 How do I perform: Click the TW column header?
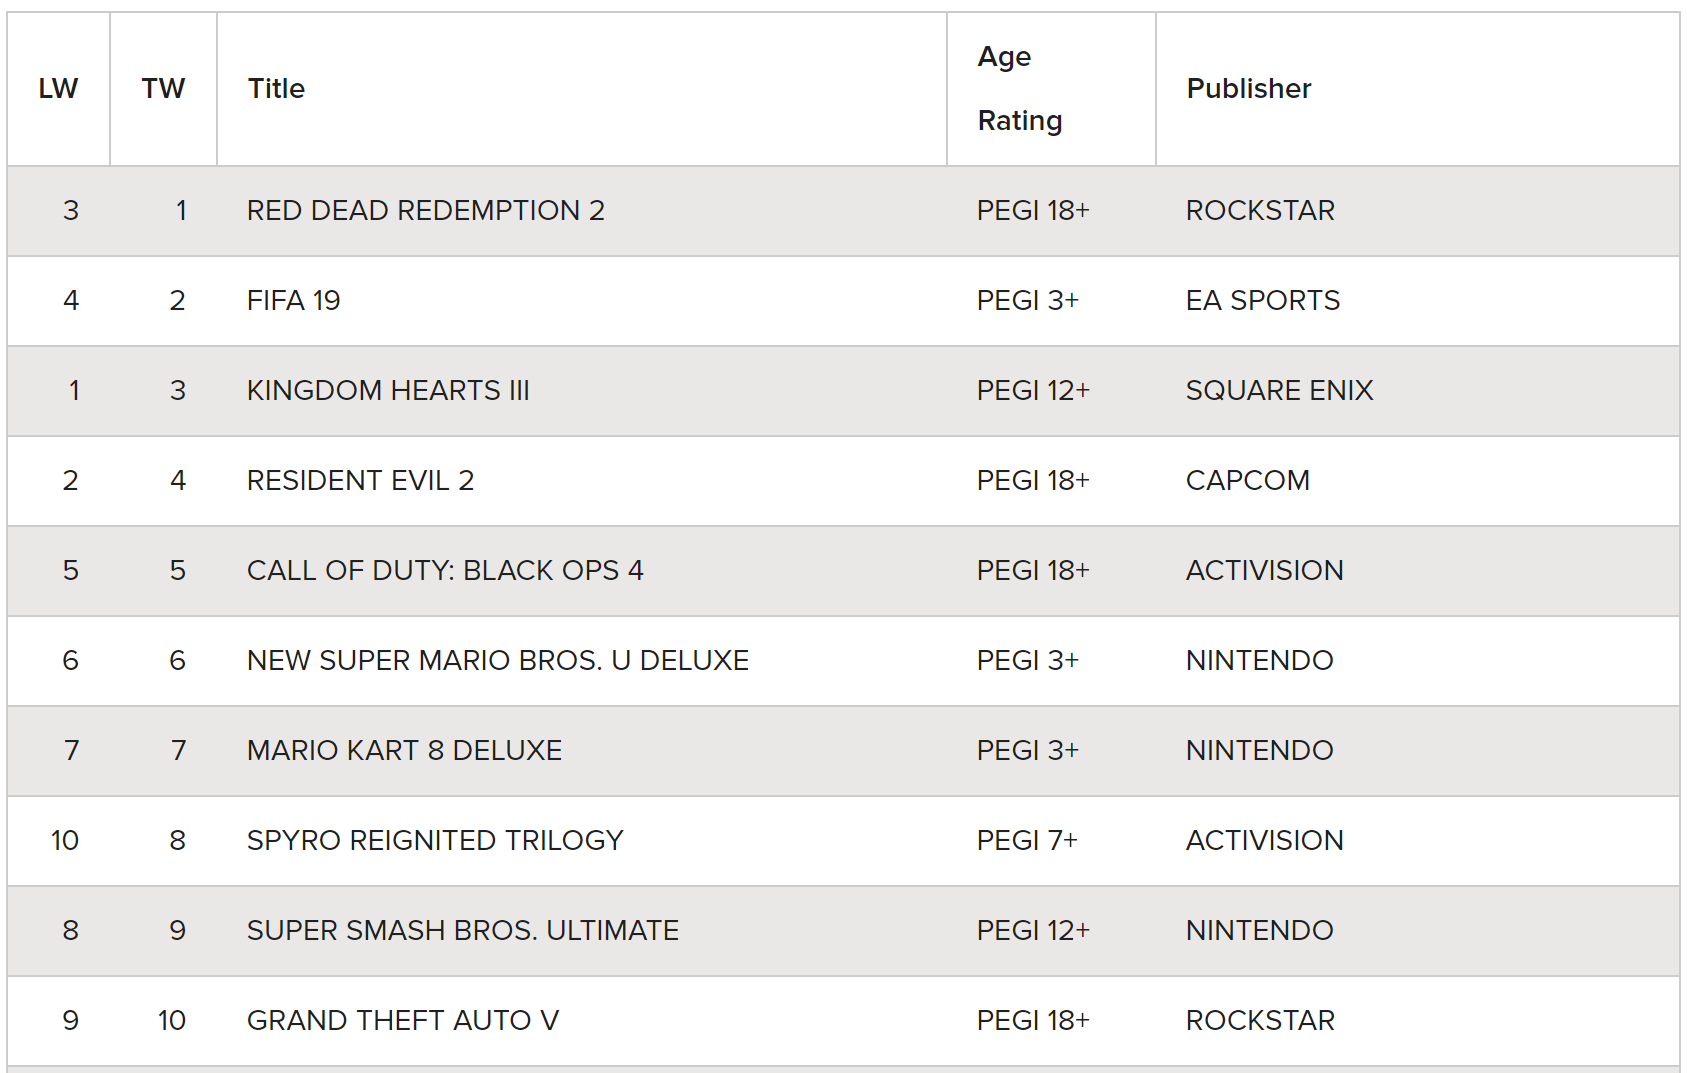[x=163, y=89]
